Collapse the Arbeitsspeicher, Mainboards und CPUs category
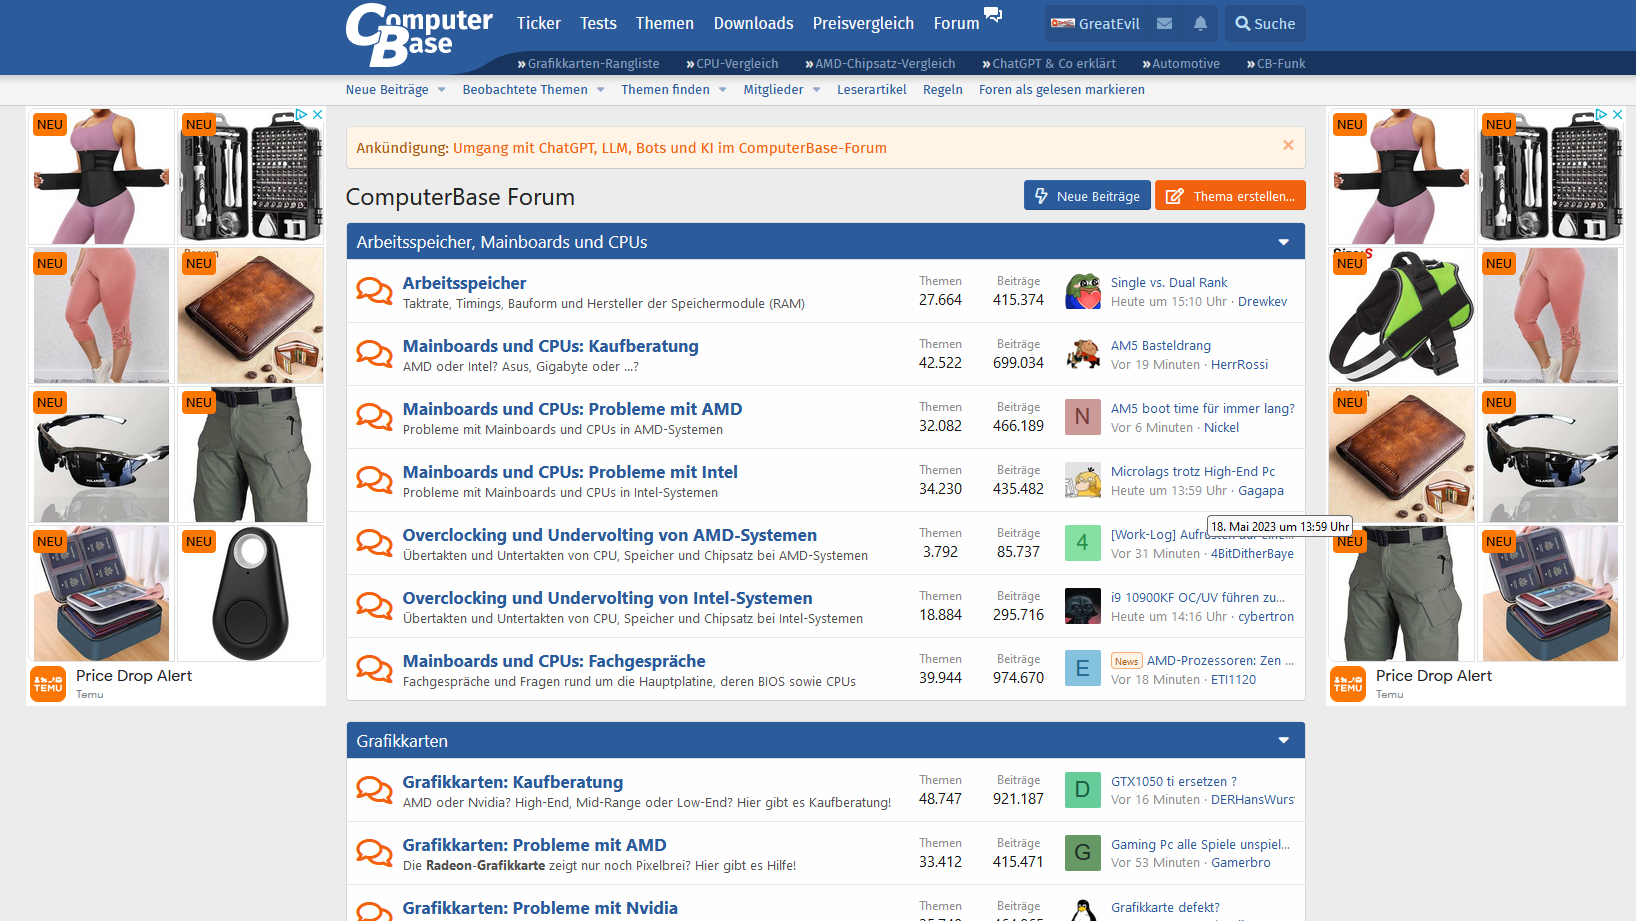Image resolution: width=1636 pixels, height=921 pixels. coord(1284,242)
